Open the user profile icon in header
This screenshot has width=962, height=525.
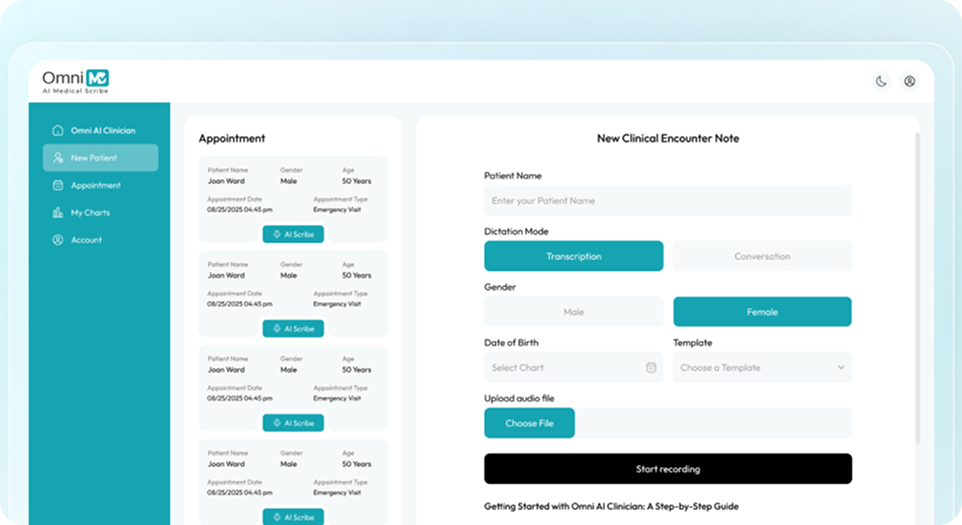coord(909,82)
